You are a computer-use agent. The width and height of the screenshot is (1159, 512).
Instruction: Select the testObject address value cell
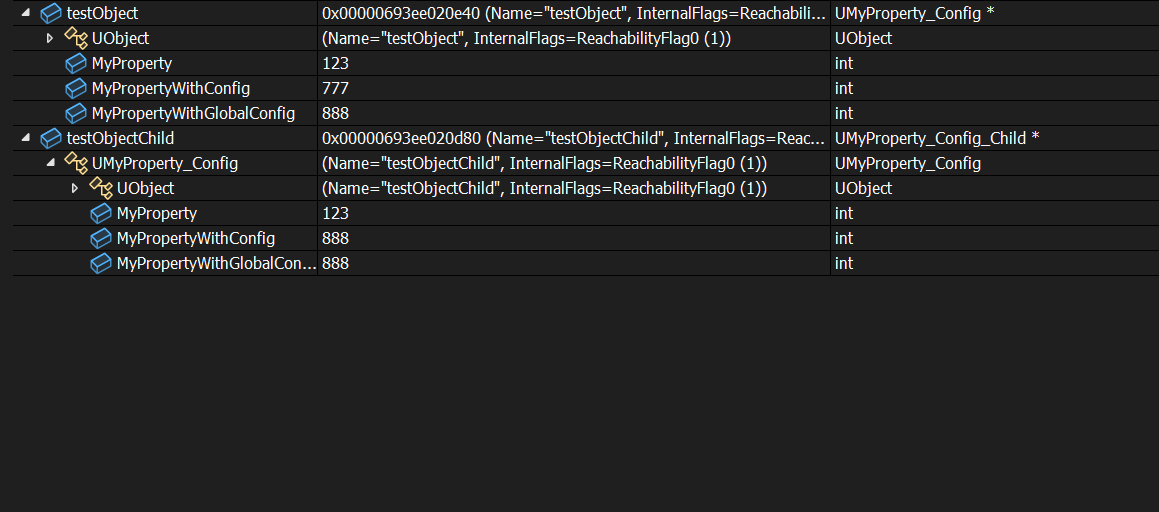pos(573,13)
